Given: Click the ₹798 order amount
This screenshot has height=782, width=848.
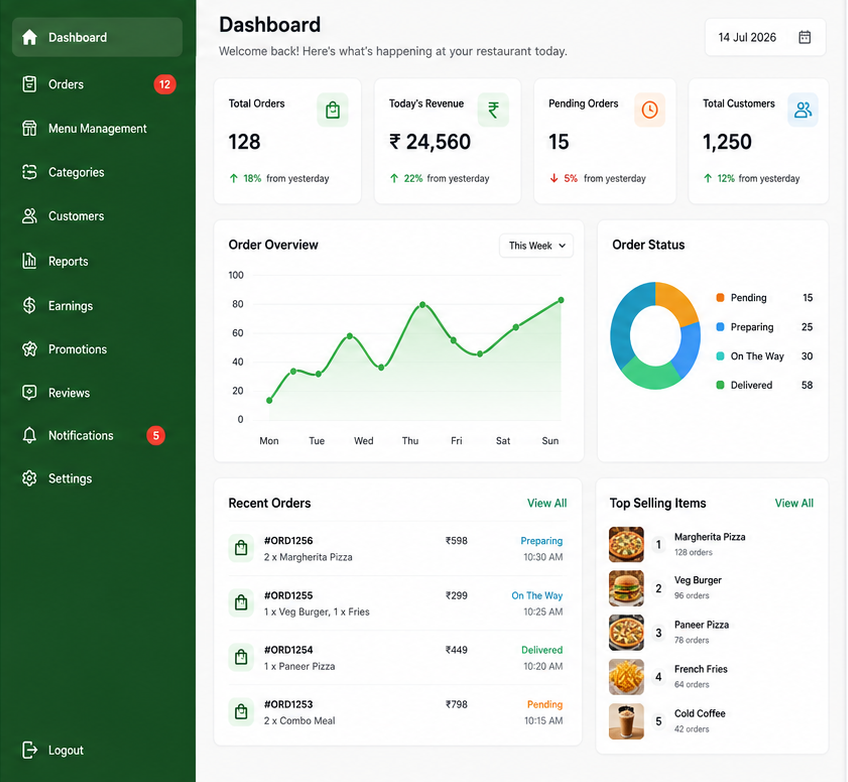Looking at the screenshot, I should click(456, 705).
